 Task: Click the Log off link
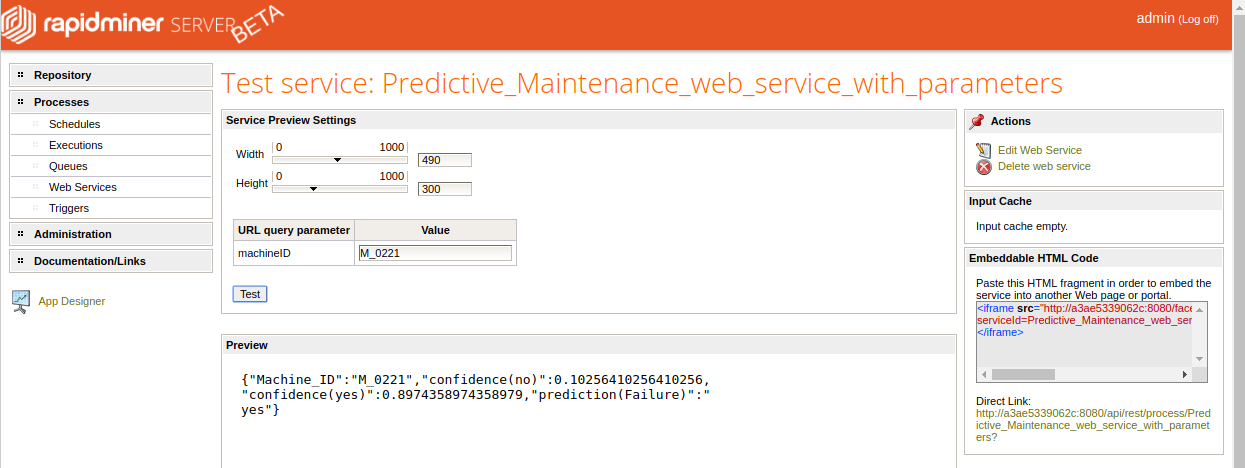tap(1198, 20)
